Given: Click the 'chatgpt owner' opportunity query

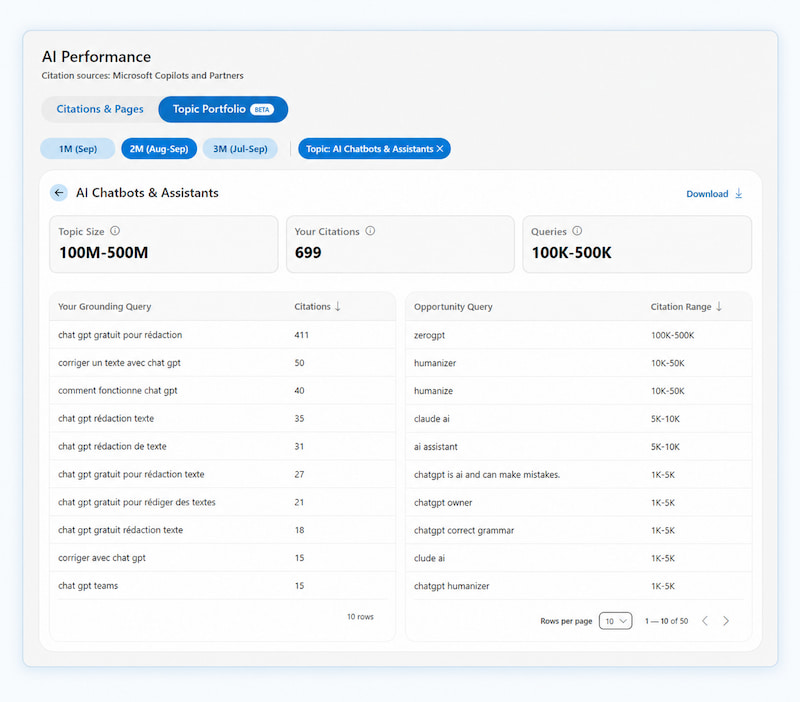Looking at the screenshot, I should coord(443,503).
